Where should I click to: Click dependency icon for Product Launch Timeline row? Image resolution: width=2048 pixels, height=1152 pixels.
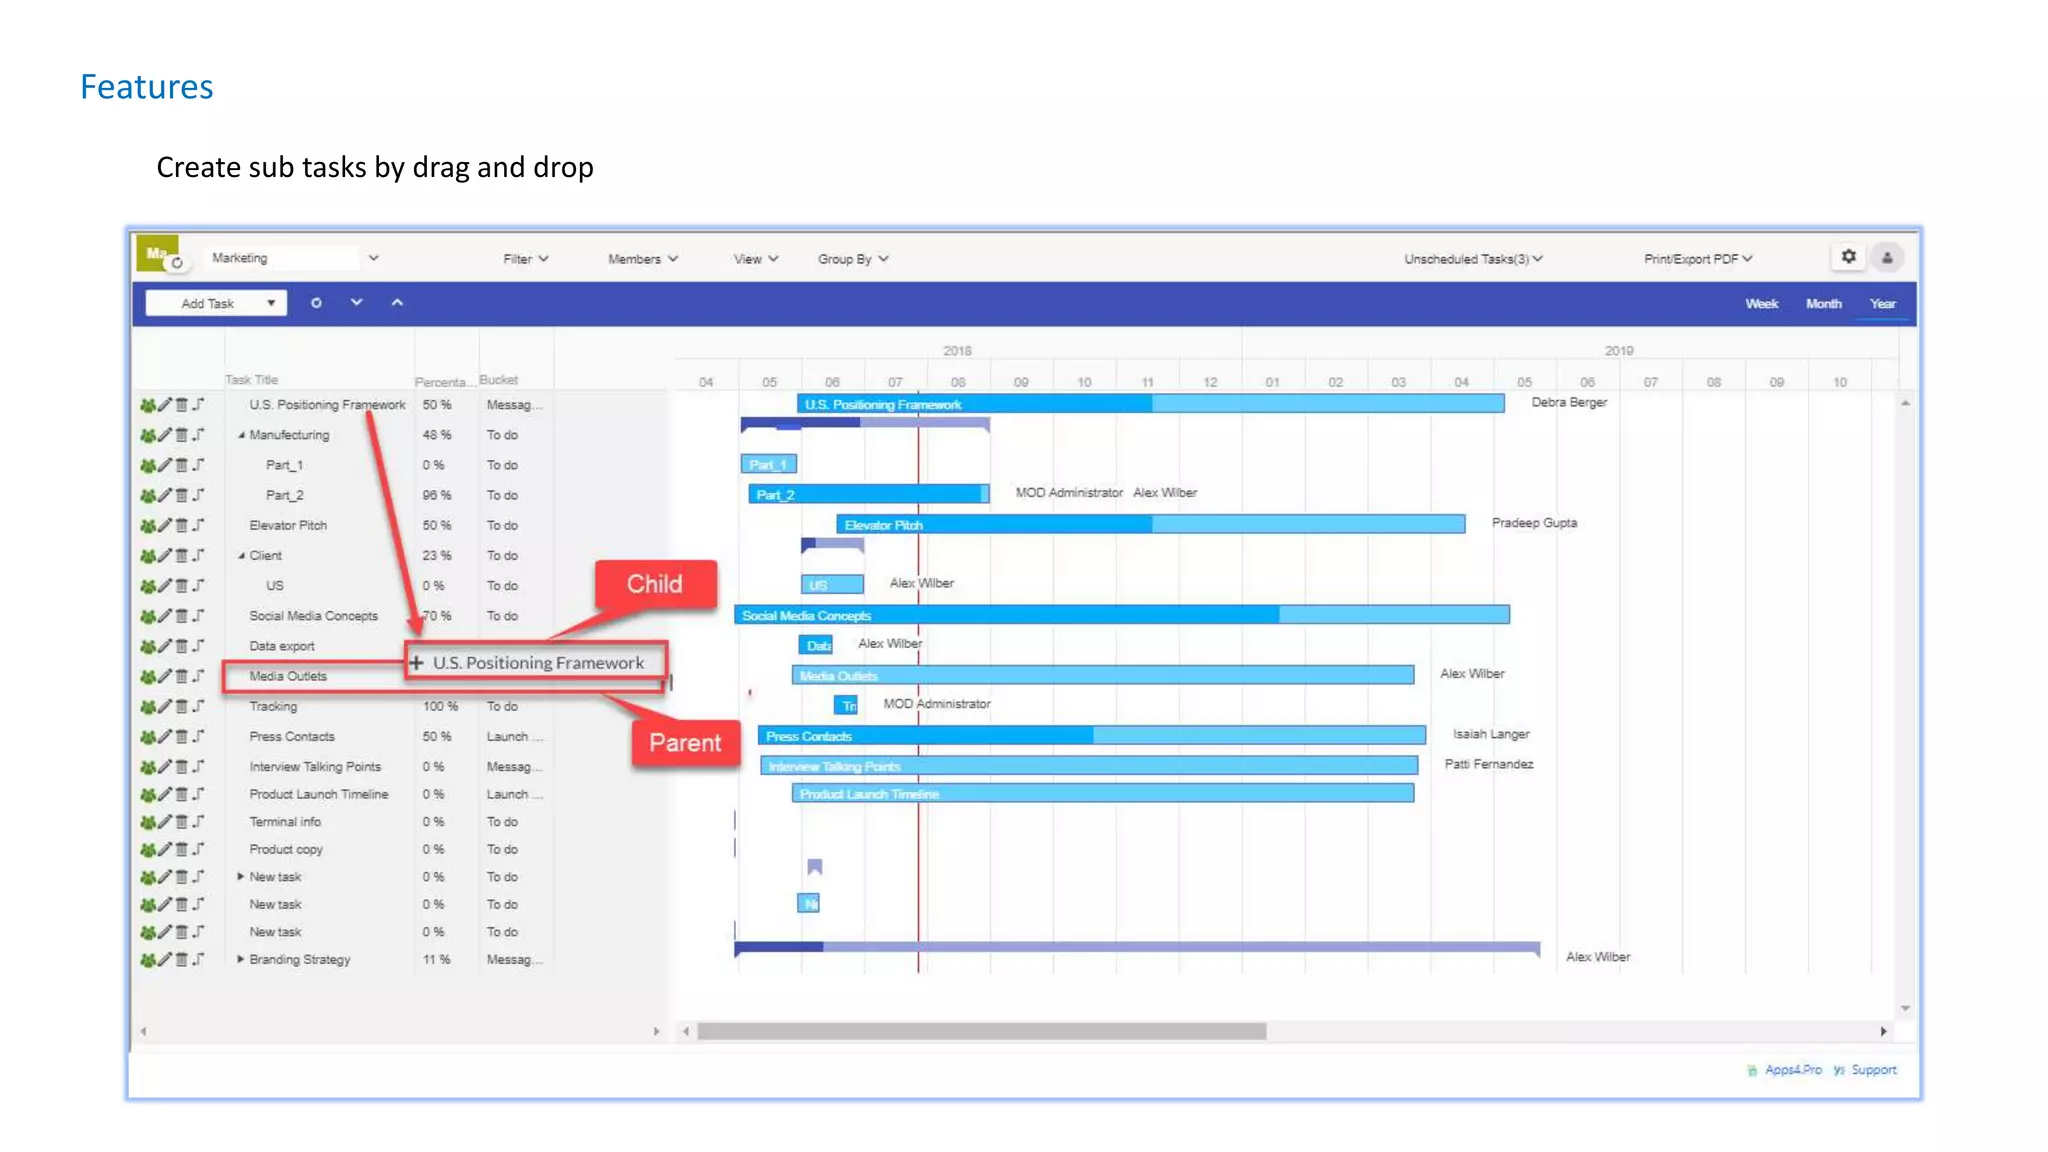pyautogui.click(x=198, y=794)
